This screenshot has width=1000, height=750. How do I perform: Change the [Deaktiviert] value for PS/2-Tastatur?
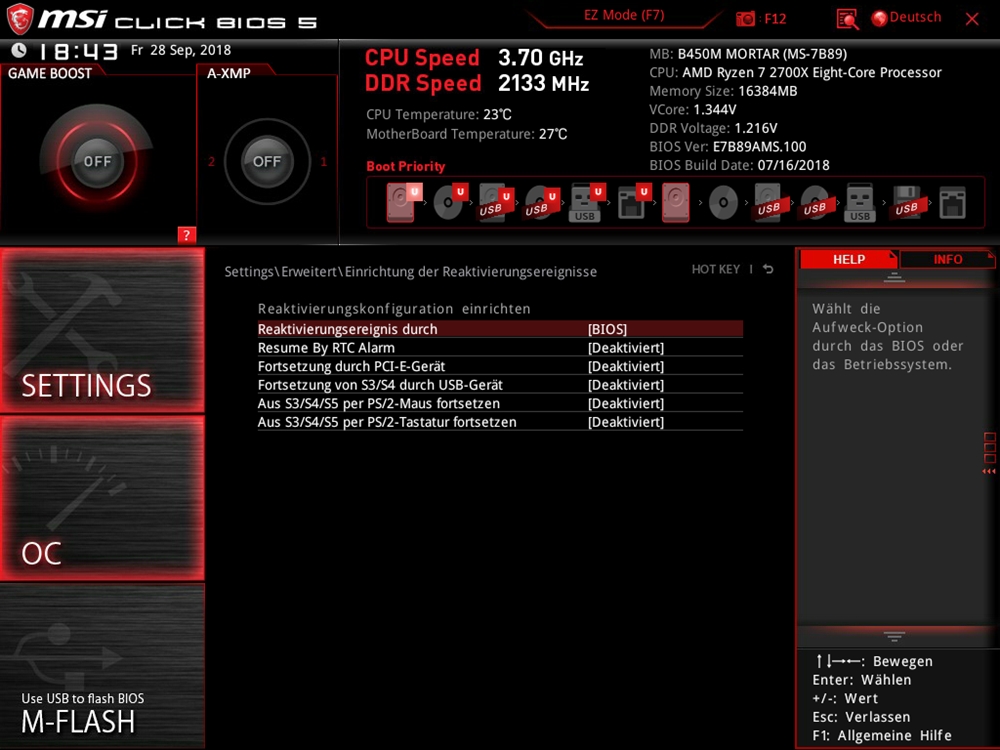point(626,422)
